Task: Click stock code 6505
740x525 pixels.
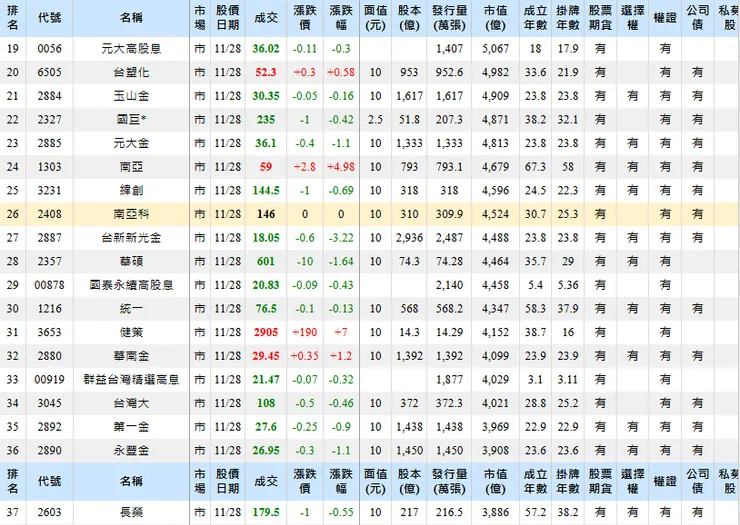Action: 50,72
